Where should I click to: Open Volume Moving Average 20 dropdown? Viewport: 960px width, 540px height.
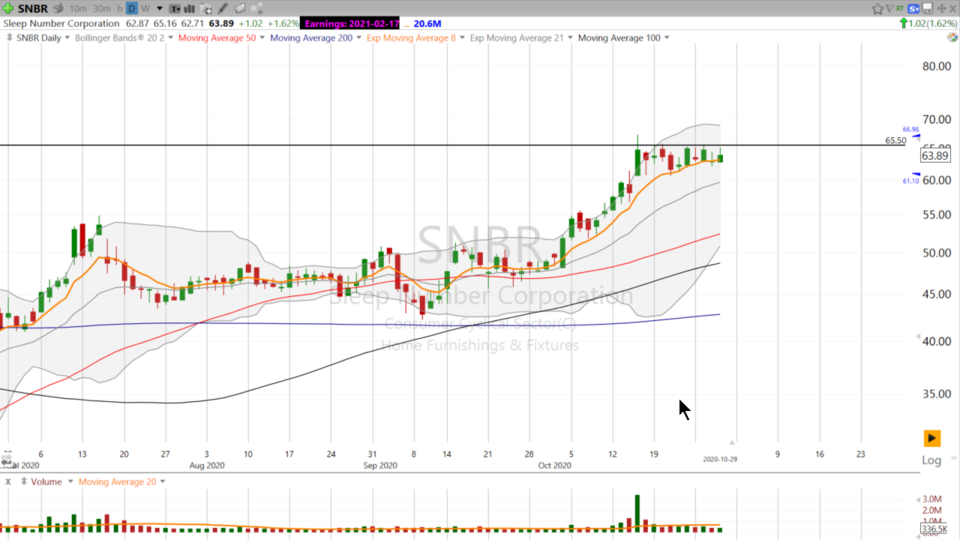click(162, 482)
